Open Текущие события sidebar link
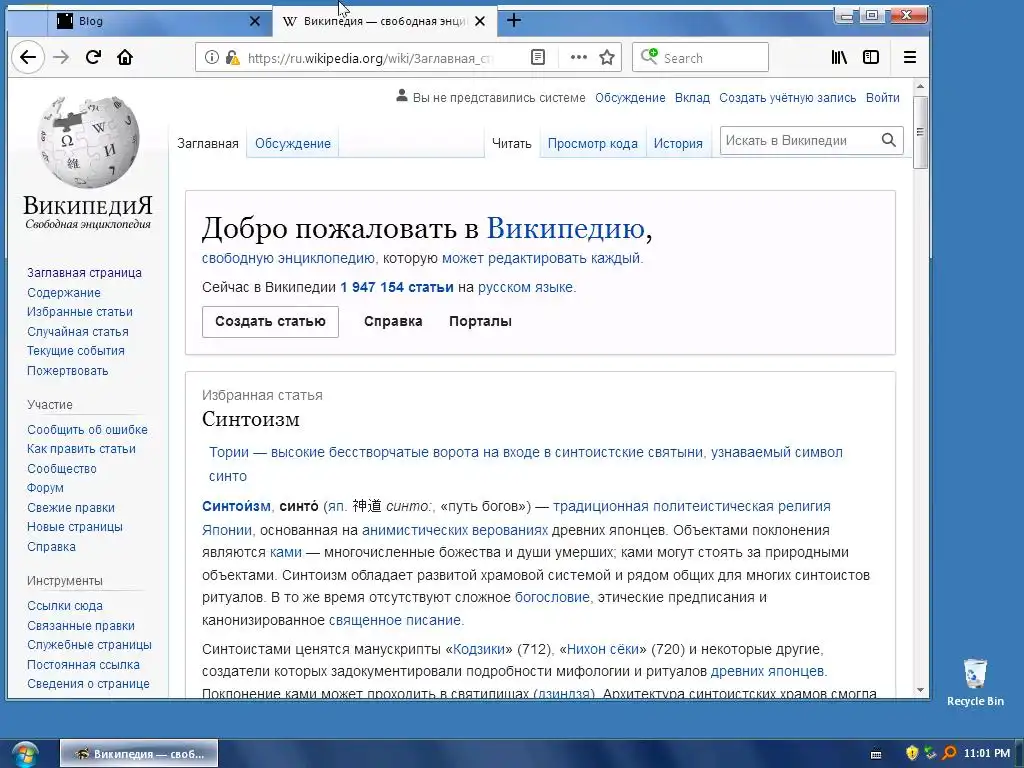The width and height of the screenshot is (1024, 768). click(x=76, y=351)
